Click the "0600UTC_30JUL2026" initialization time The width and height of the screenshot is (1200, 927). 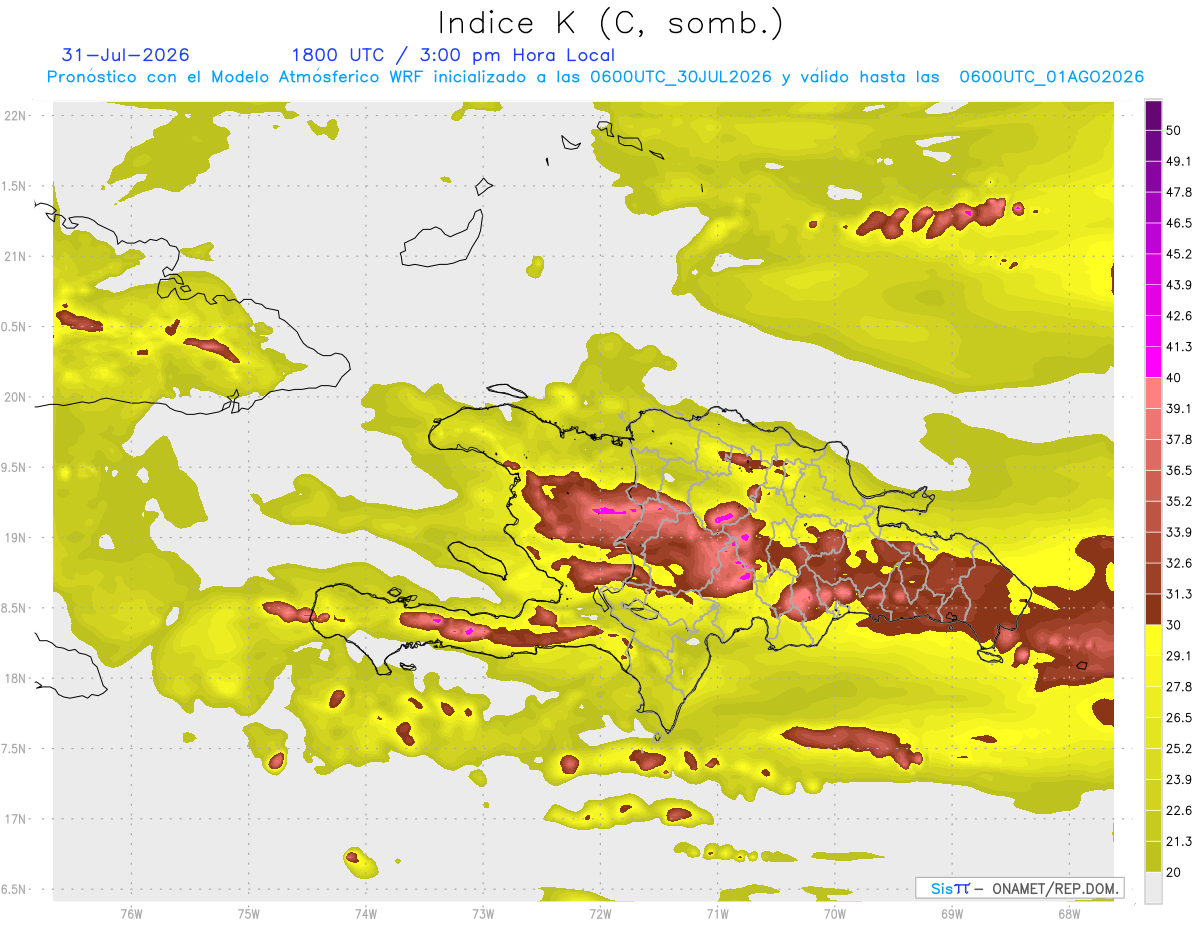[x=680, y=77]
